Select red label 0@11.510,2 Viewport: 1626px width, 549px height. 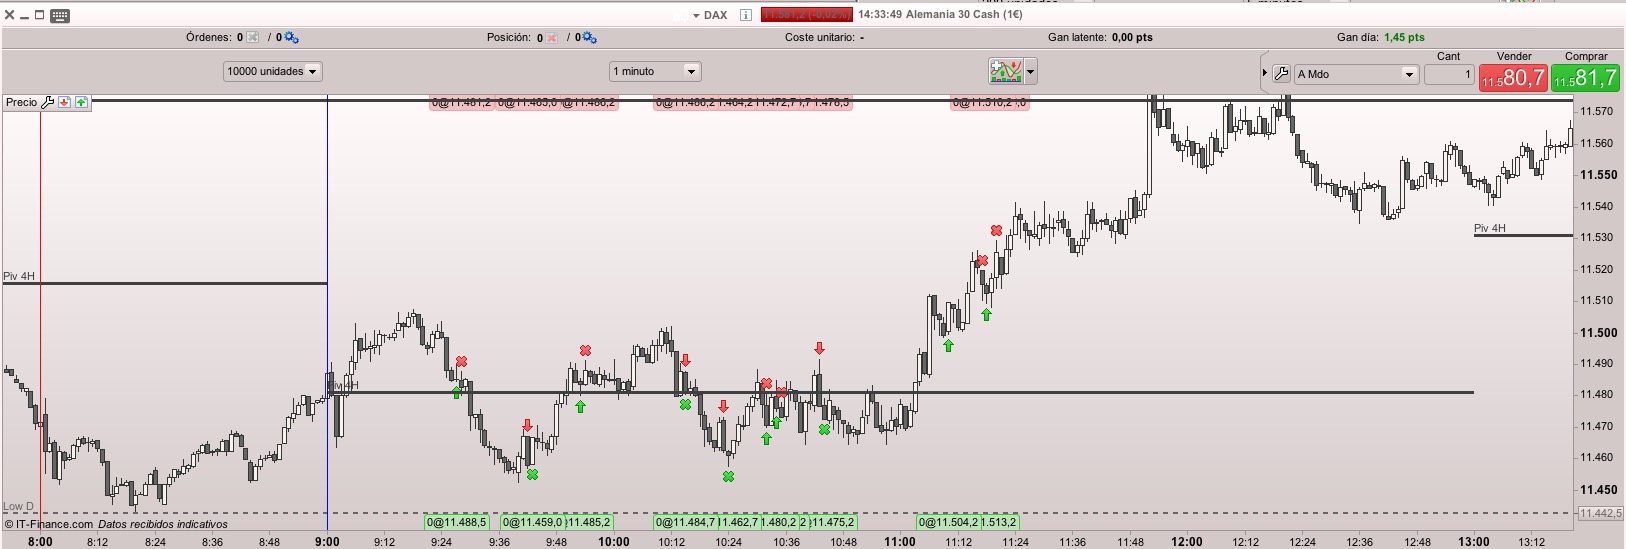(983, 102)
